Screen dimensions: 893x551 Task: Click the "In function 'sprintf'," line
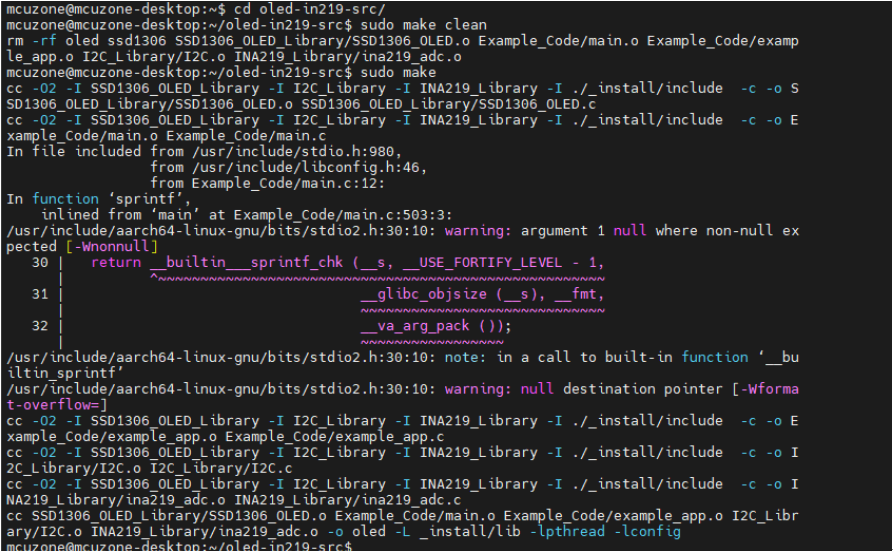[99, 199]
